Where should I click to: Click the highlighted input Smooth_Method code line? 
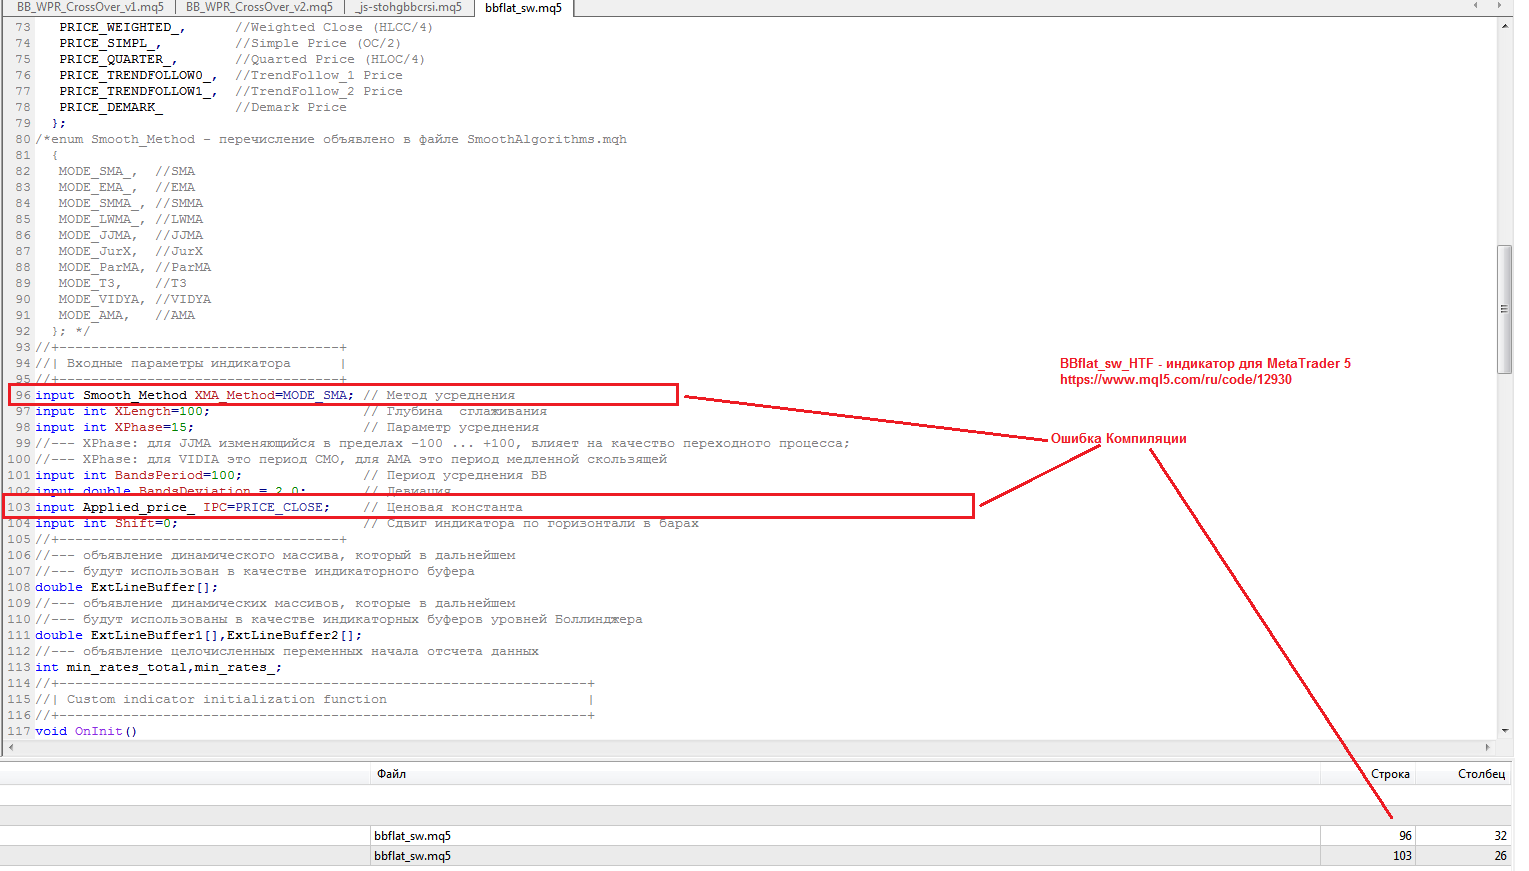250,394
